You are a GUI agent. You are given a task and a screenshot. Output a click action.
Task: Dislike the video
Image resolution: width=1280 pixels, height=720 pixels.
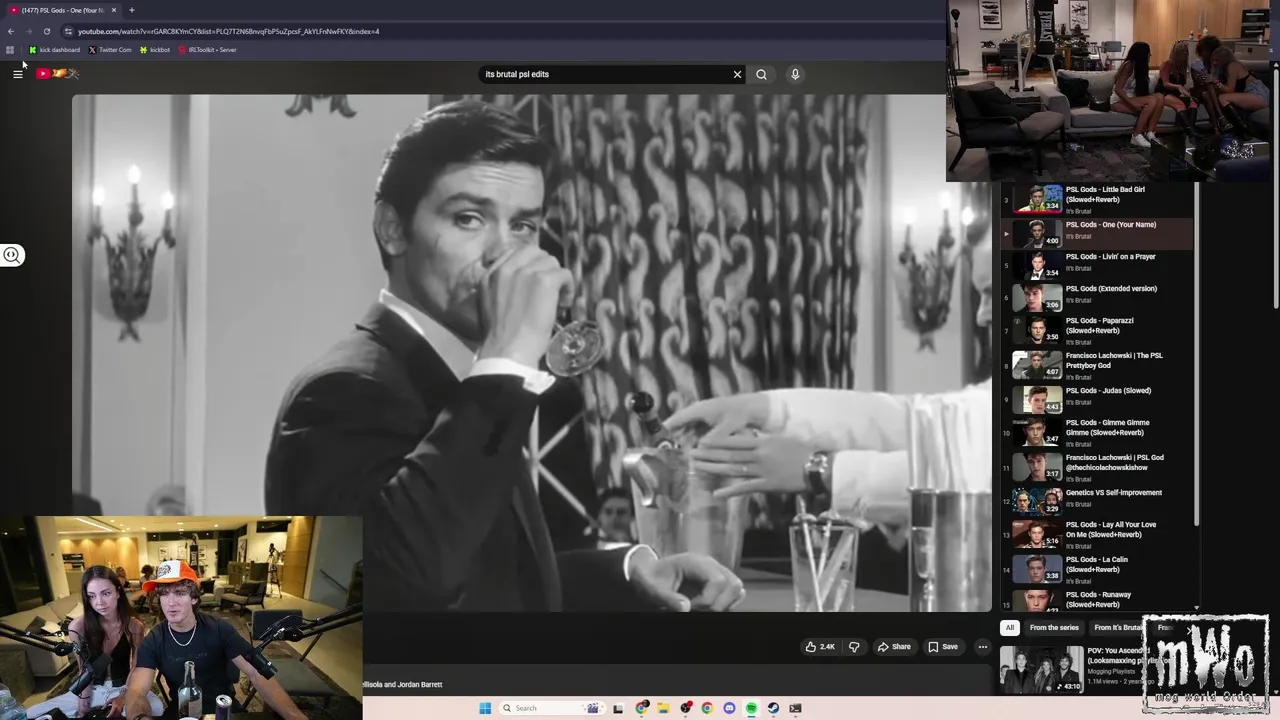854,647
